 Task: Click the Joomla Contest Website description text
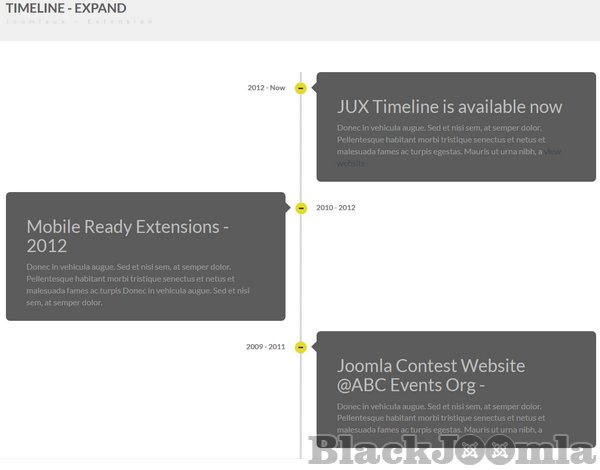(440, 418)
